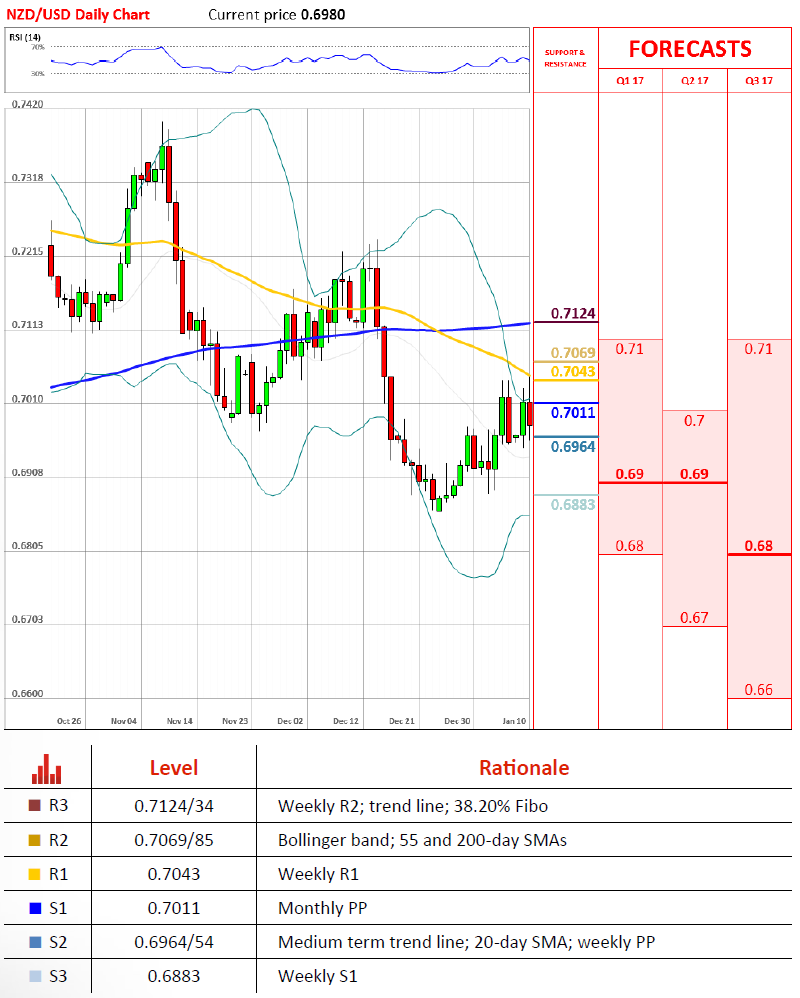Viewport: 800px width, 998px height.
Task: Click 'Bollinger band; 55 and 200-day SMAs' rationale
Action: pyautogui.click(x=423, y=840)
